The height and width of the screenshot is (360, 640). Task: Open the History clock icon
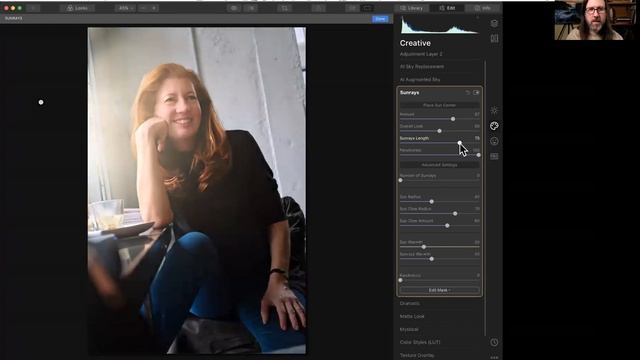point(494,342)
